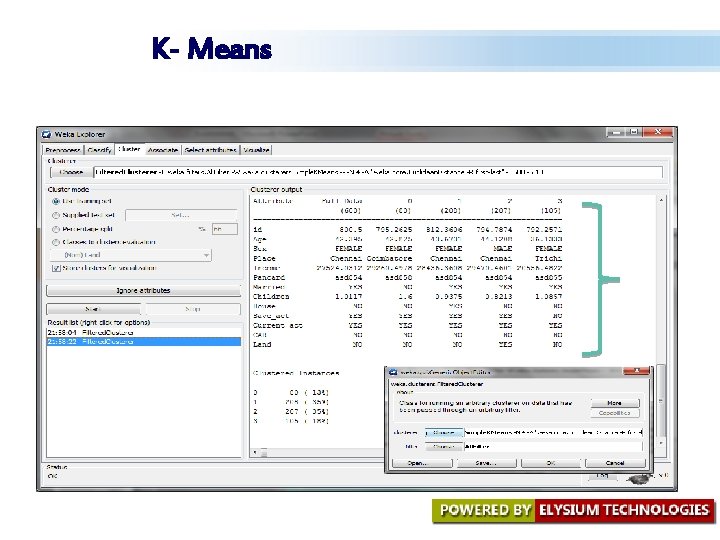Viewport: 720px width, 540px height.
Task: Toggle Store clusters for visualization checkbox
Action: 56,268
